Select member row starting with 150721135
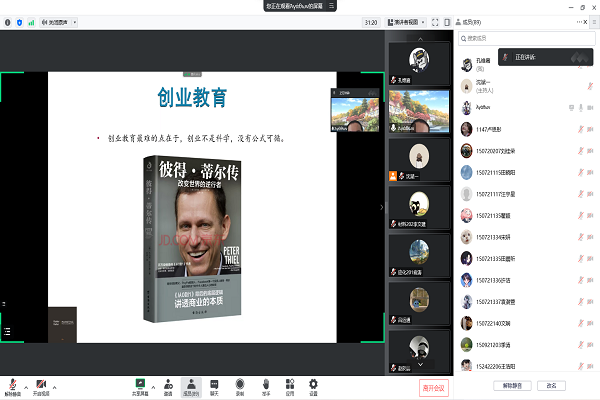 click(x=527, y=216)
